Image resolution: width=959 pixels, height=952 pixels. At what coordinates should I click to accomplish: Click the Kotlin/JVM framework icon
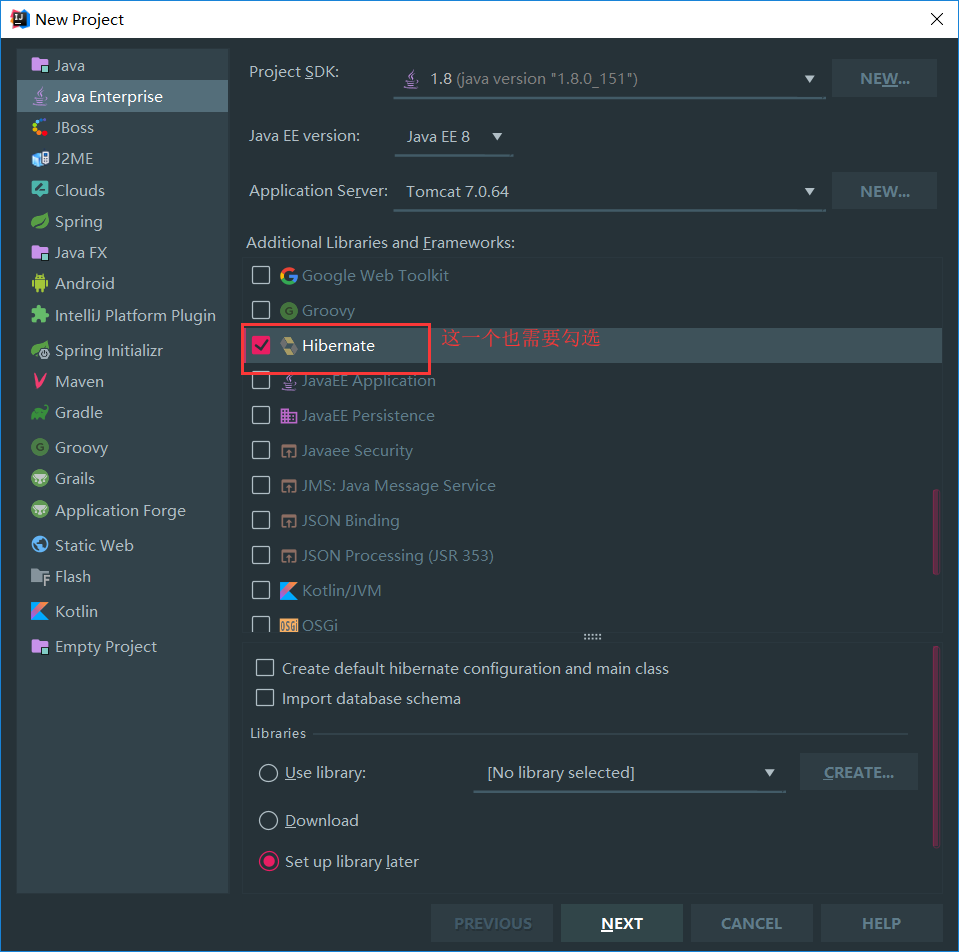point(289,591)
